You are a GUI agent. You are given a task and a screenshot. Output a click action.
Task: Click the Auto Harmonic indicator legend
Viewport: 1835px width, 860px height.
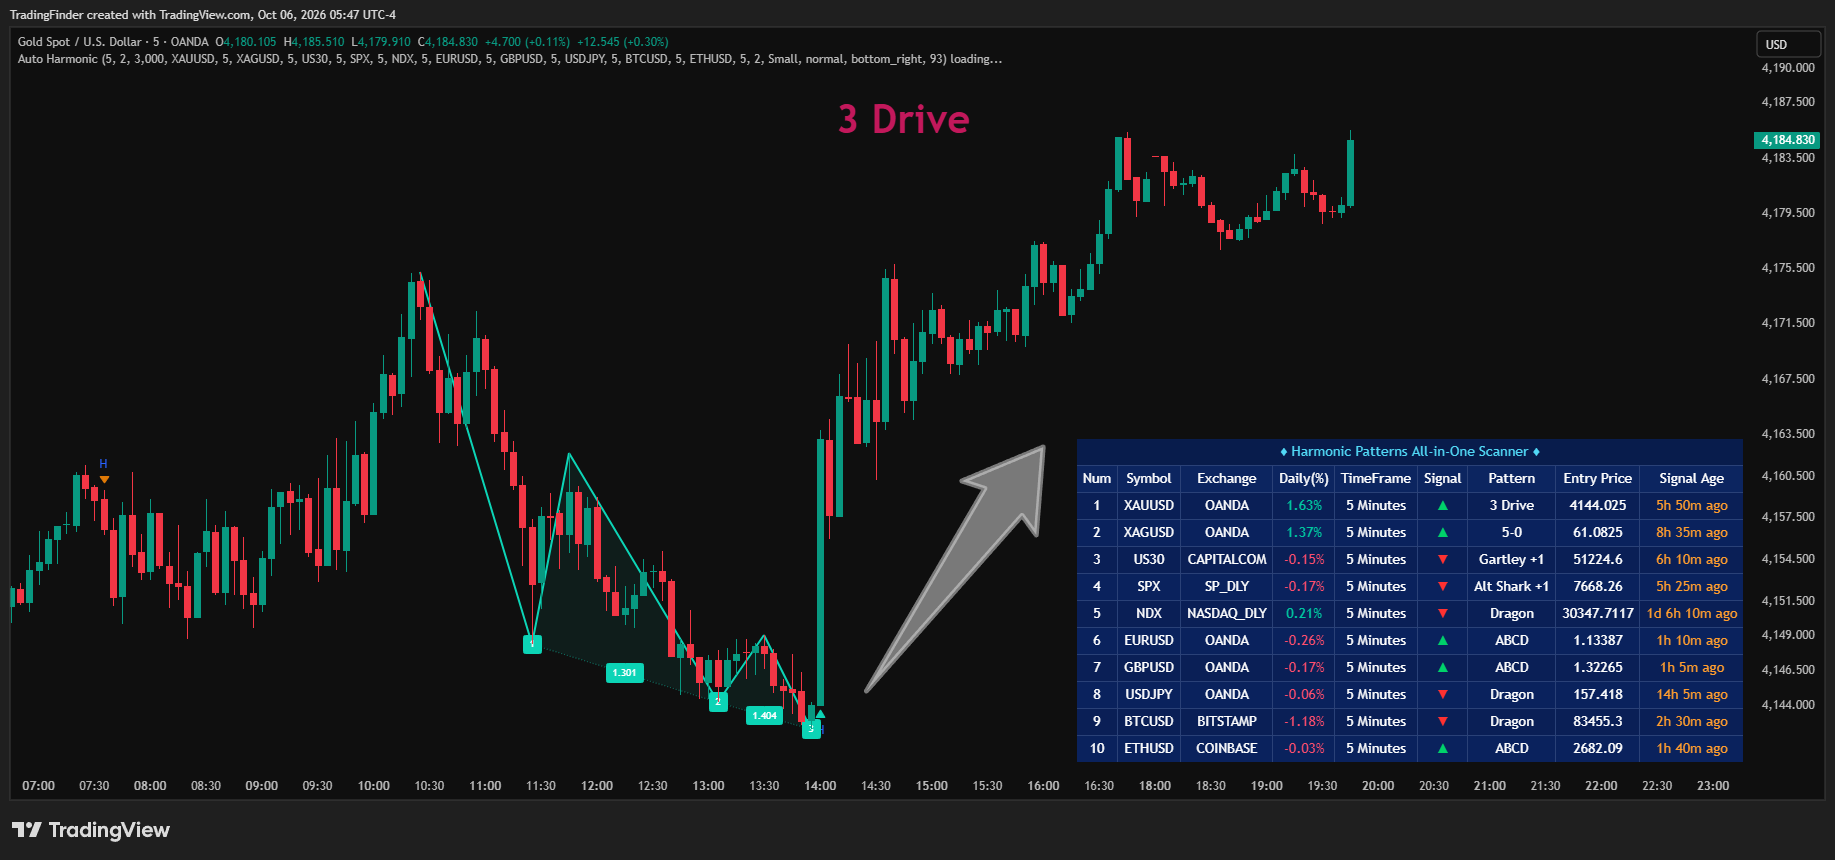click(x=510, y=59)
